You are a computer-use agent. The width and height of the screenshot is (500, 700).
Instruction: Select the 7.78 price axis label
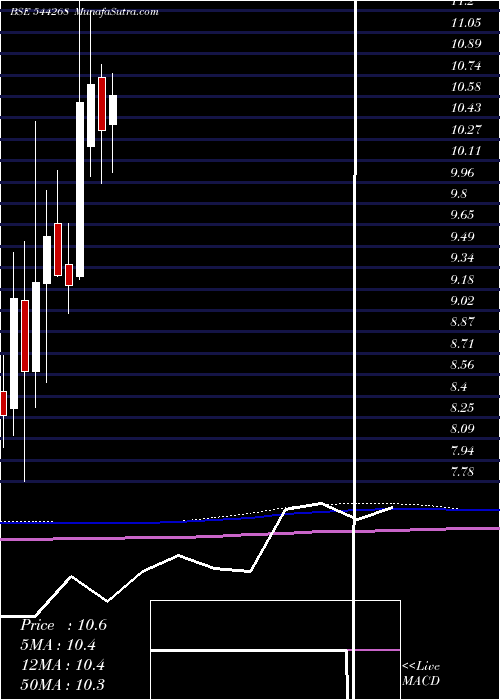point(462,472)
